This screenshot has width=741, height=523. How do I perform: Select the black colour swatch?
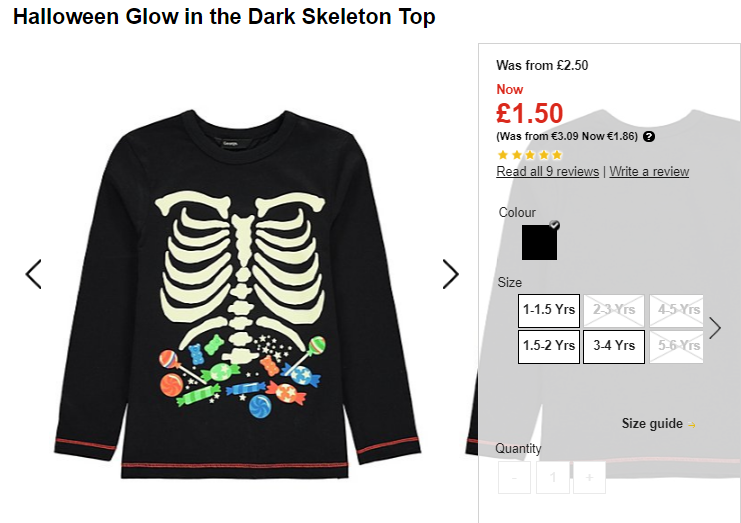tap(539, 242)
